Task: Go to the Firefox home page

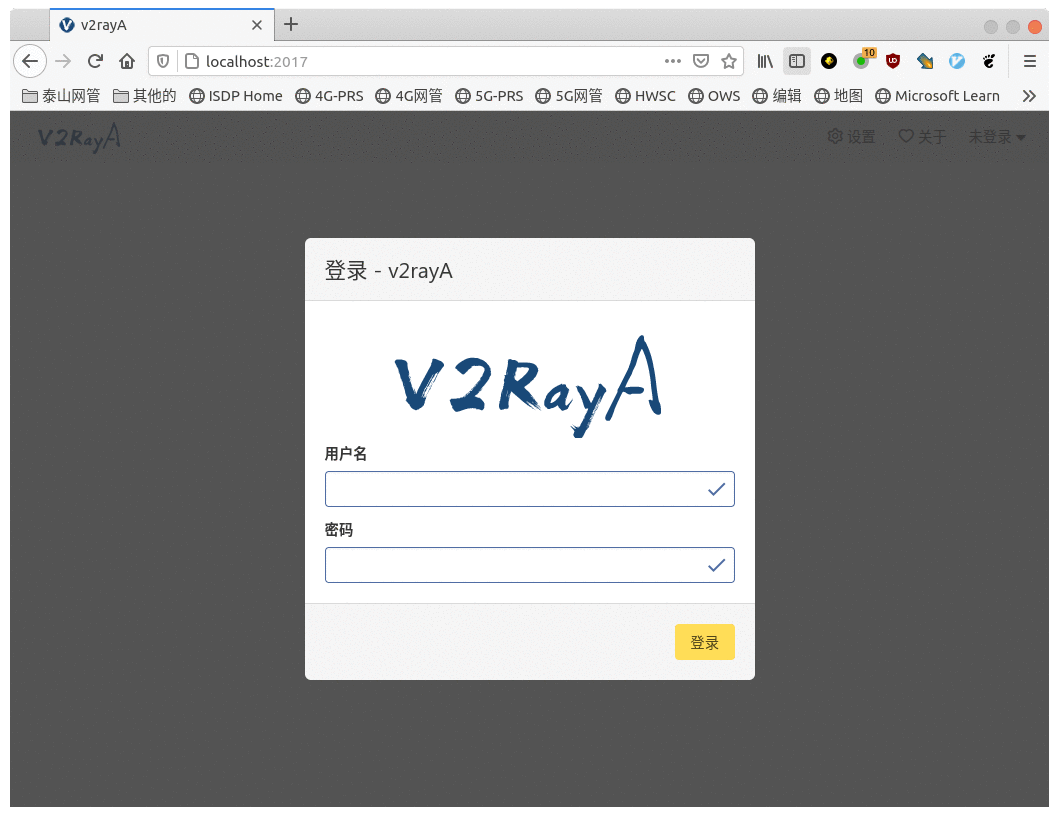Action: coord(127,61)
